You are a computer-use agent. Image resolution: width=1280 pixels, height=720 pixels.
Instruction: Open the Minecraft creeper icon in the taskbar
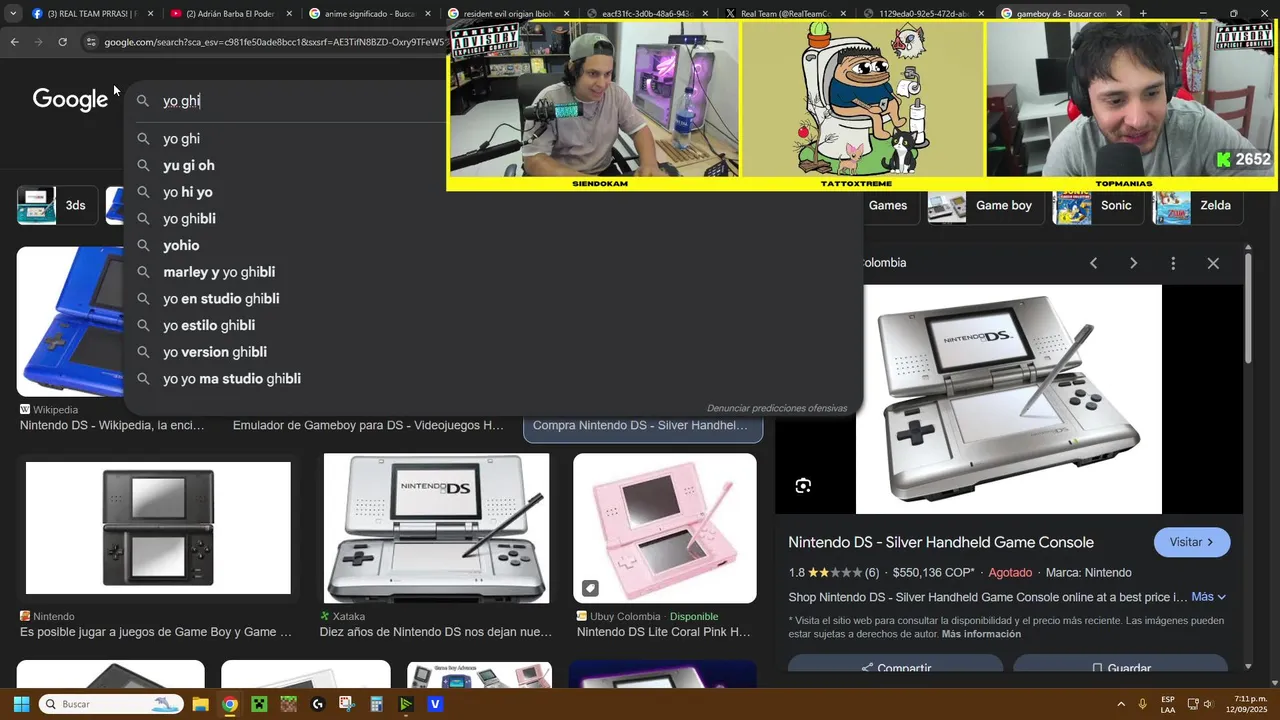pos(259,704)
